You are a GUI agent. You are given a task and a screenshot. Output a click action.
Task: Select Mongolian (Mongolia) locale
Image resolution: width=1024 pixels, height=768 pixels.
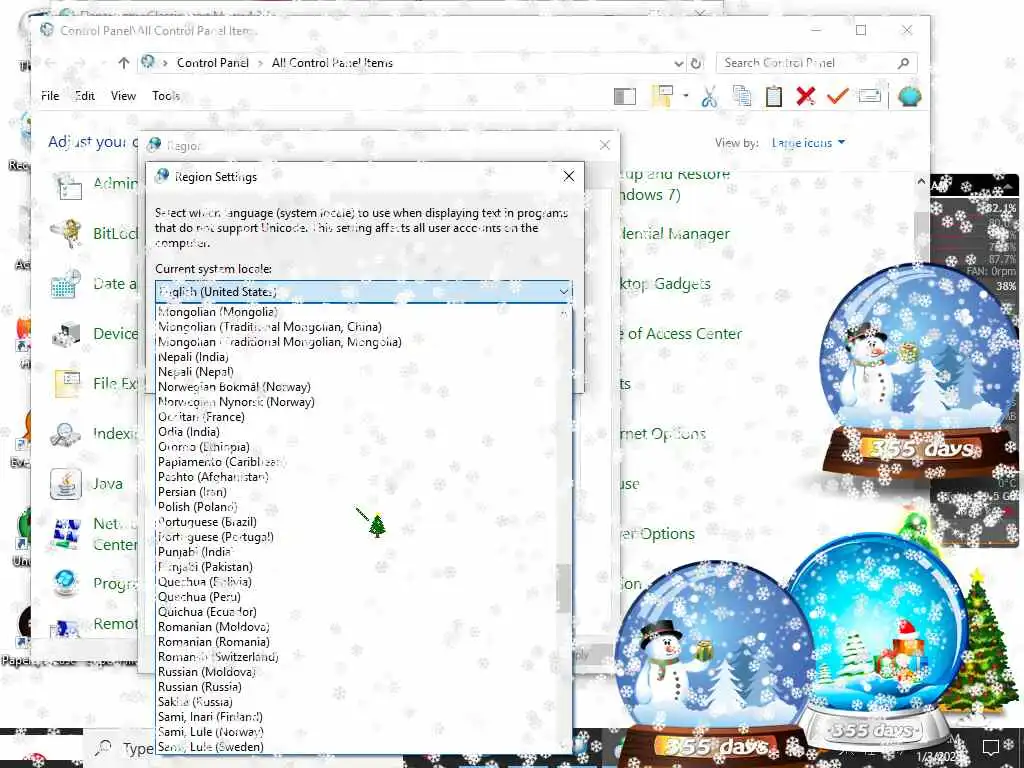[x=357, y=312]
